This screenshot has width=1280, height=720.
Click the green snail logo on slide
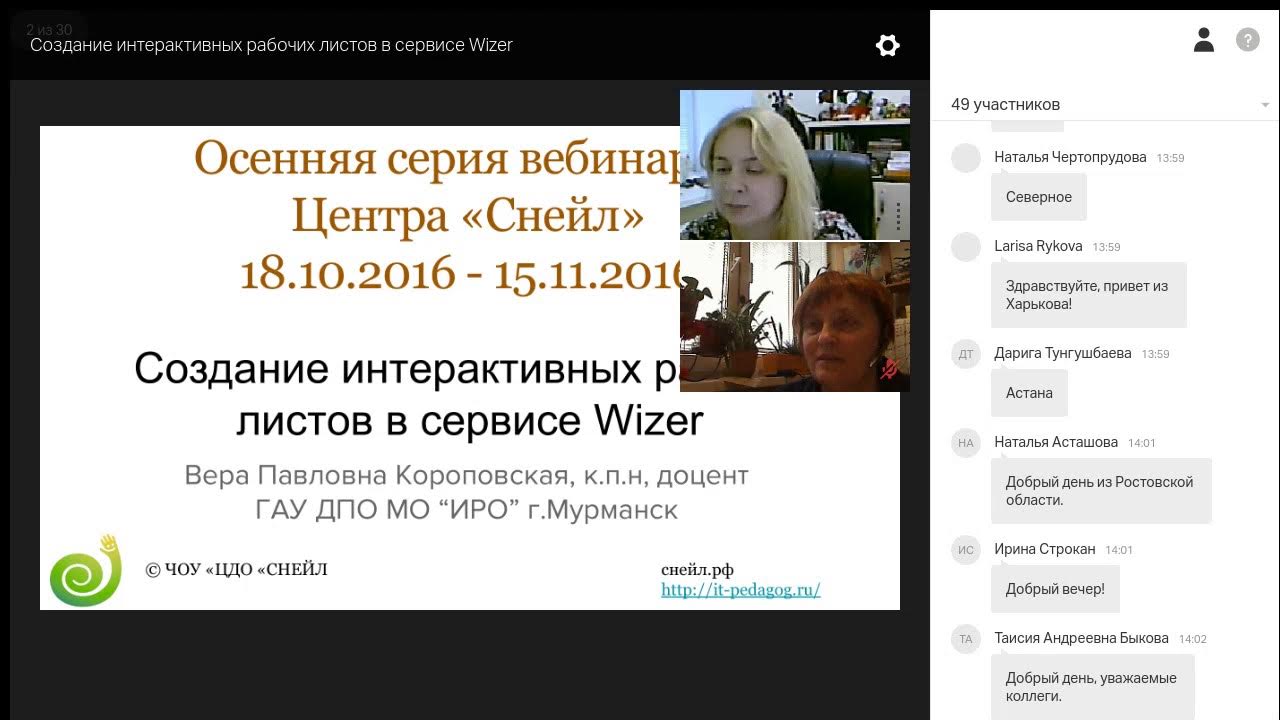pyautogui.click(x=85, y=570)
